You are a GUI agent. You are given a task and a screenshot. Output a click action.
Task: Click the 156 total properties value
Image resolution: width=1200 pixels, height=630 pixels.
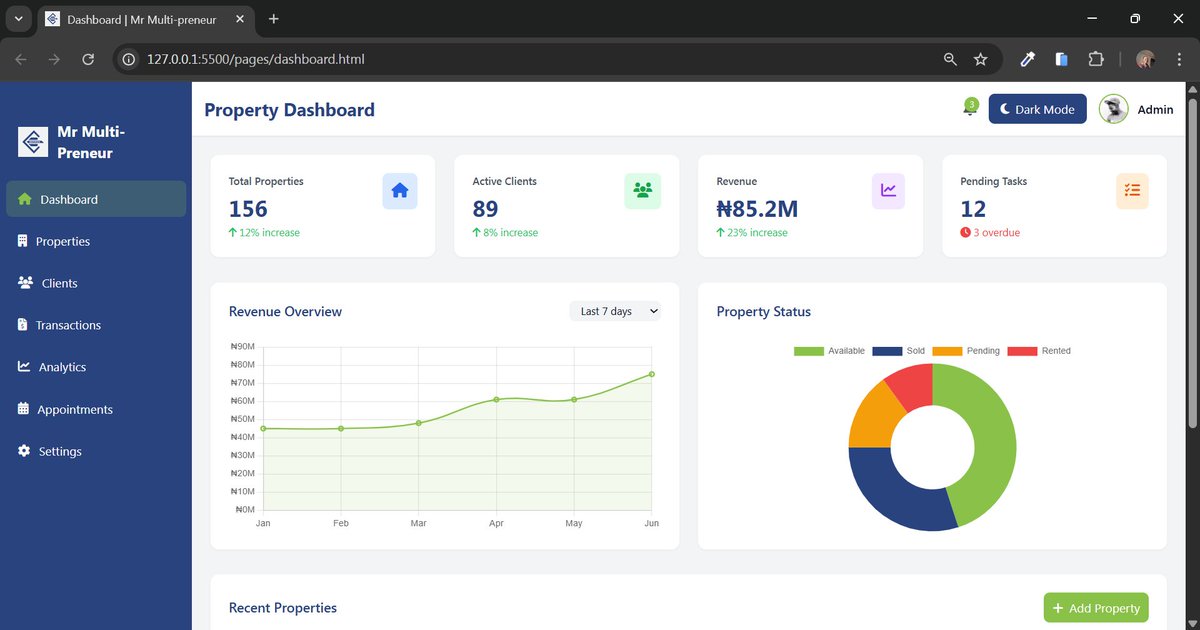(248, 208)
